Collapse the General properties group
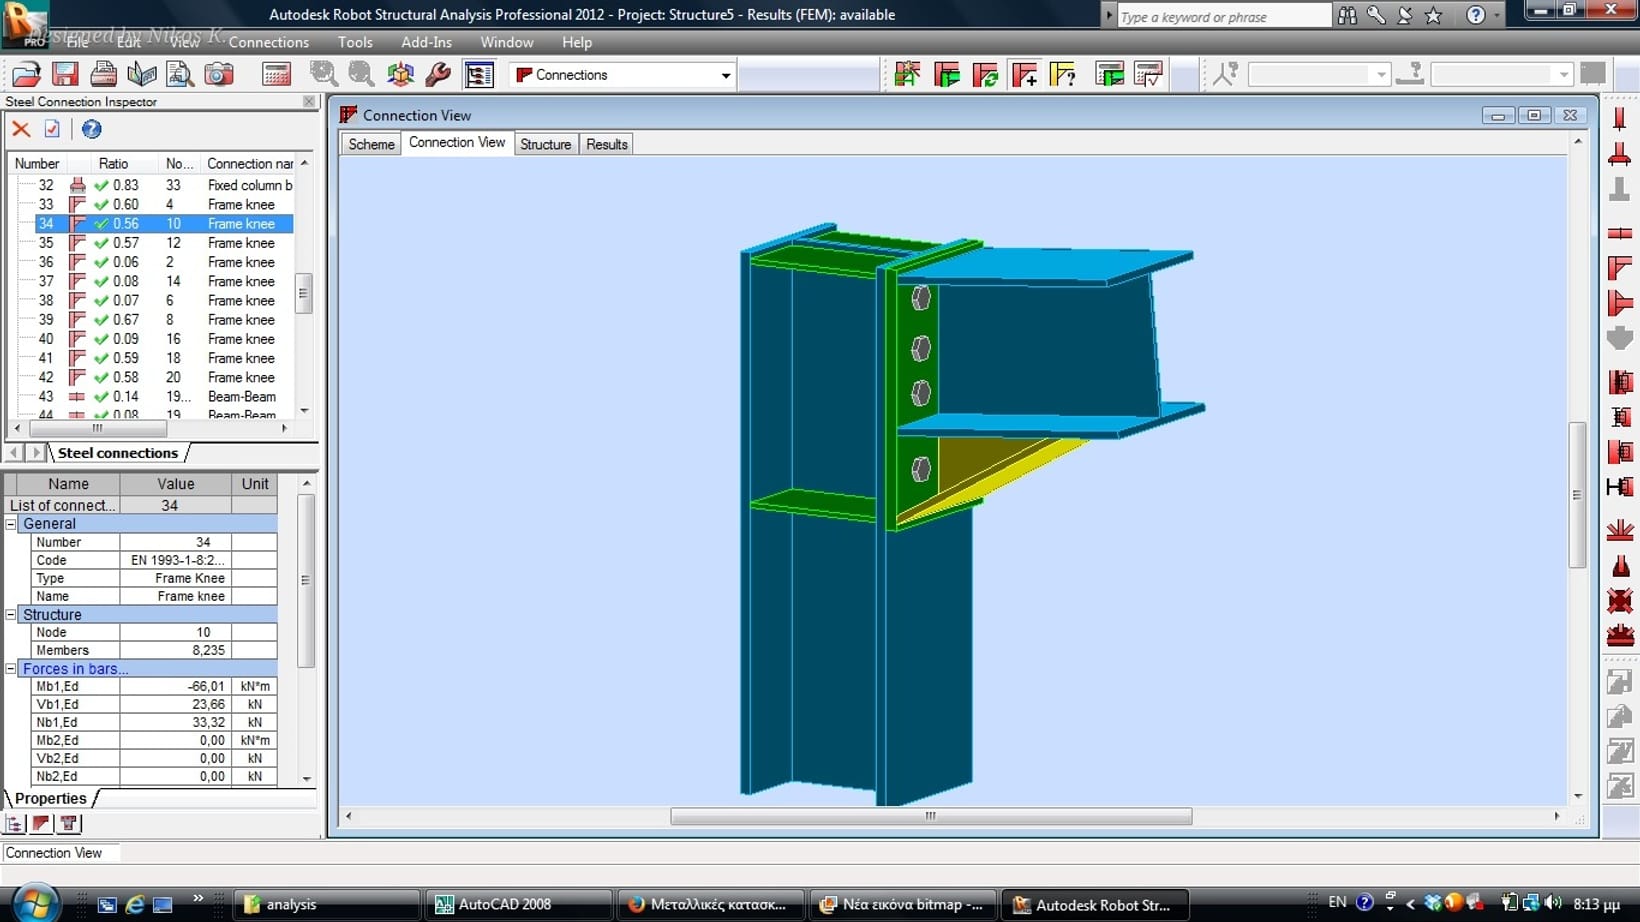 pyautogui.click(x=11, y=524)
